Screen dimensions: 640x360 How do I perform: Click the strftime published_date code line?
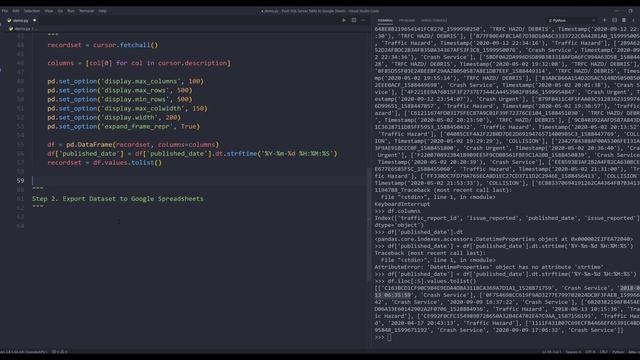[x=192, y=153]
